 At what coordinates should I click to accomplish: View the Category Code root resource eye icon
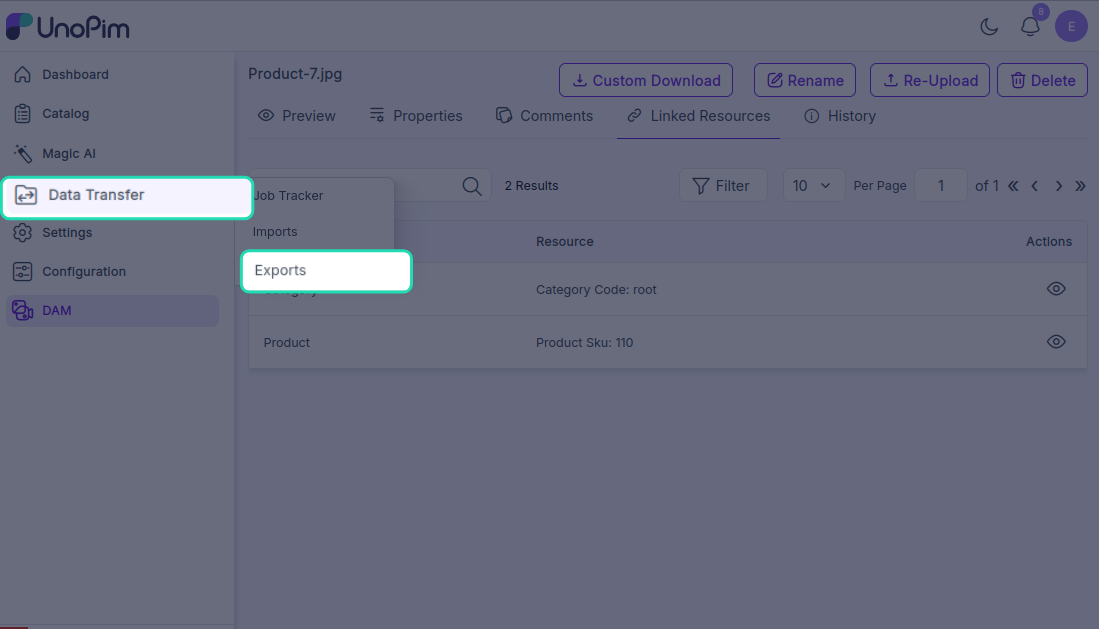[x=1056, y=289]
